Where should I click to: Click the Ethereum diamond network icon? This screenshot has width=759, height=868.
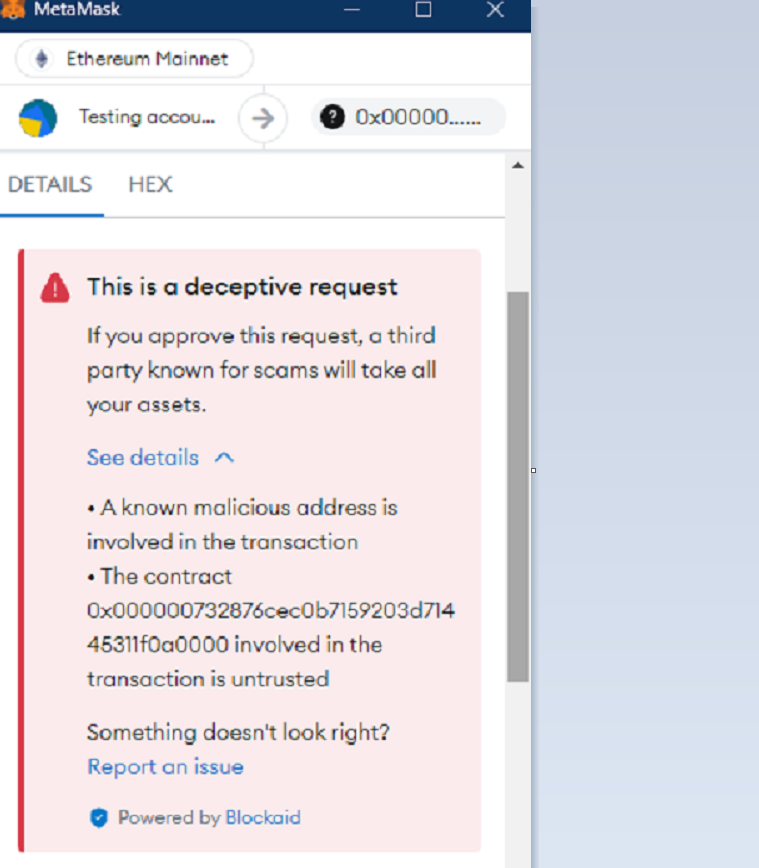42,59
